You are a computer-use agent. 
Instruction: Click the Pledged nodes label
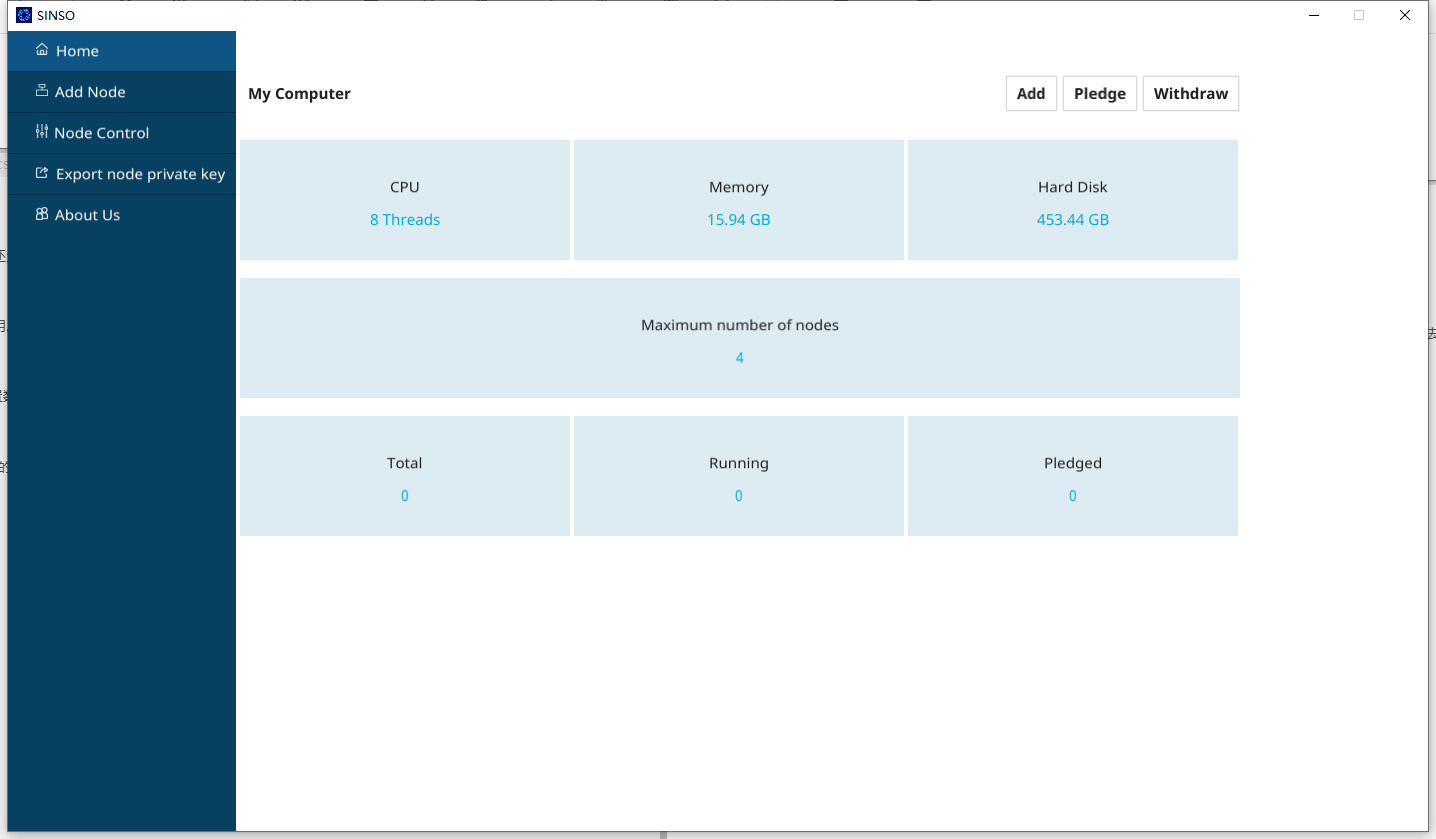coord(1072,463)
